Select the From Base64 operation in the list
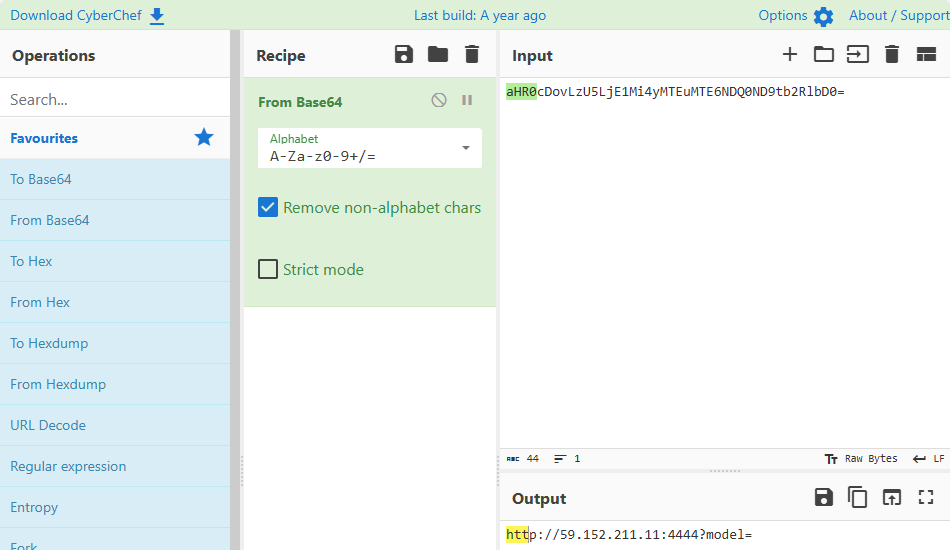This screenshot has height=550, width=950. 115,220
